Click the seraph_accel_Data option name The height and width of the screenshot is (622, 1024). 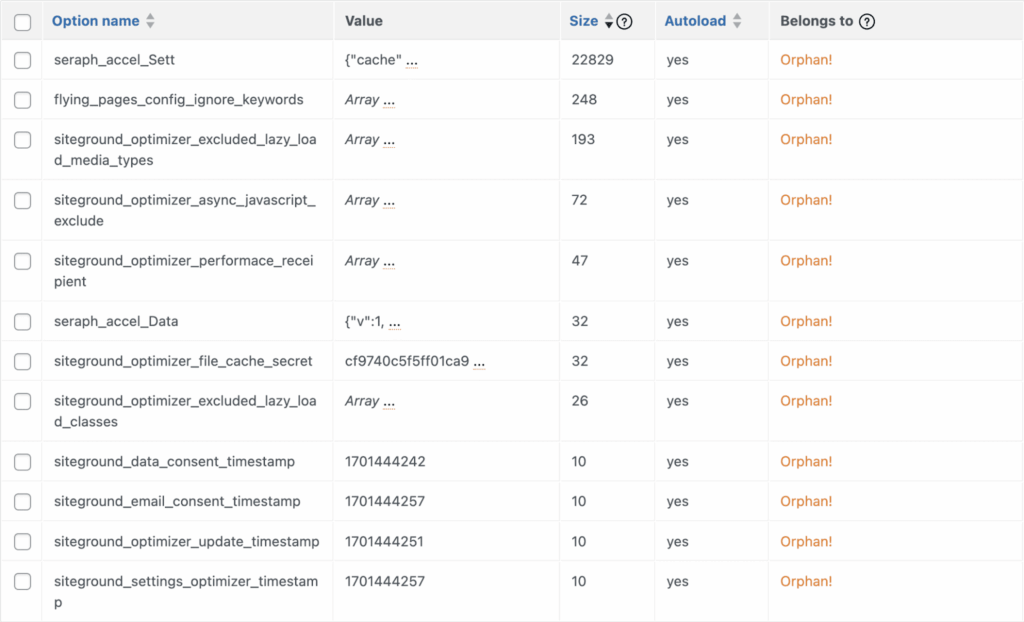[x=116, y=321]
